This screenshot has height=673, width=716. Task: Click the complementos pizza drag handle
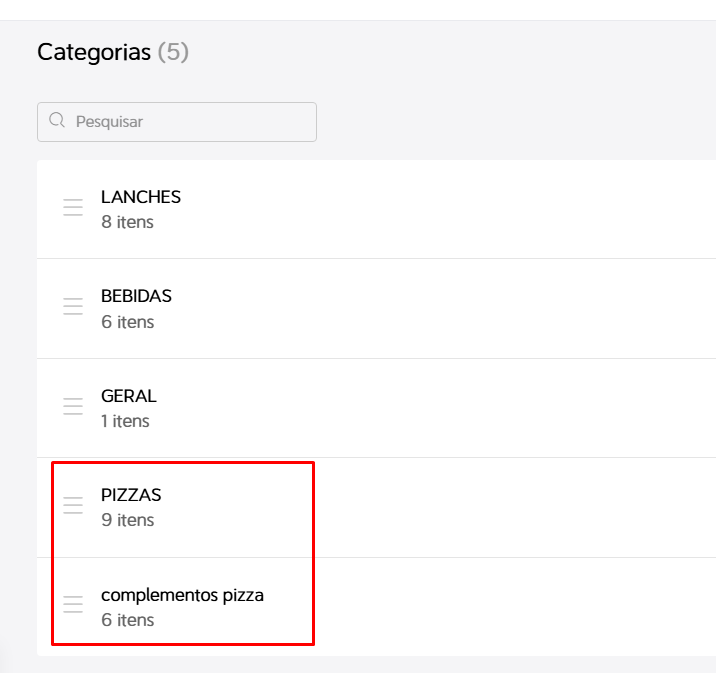point(73,605)
